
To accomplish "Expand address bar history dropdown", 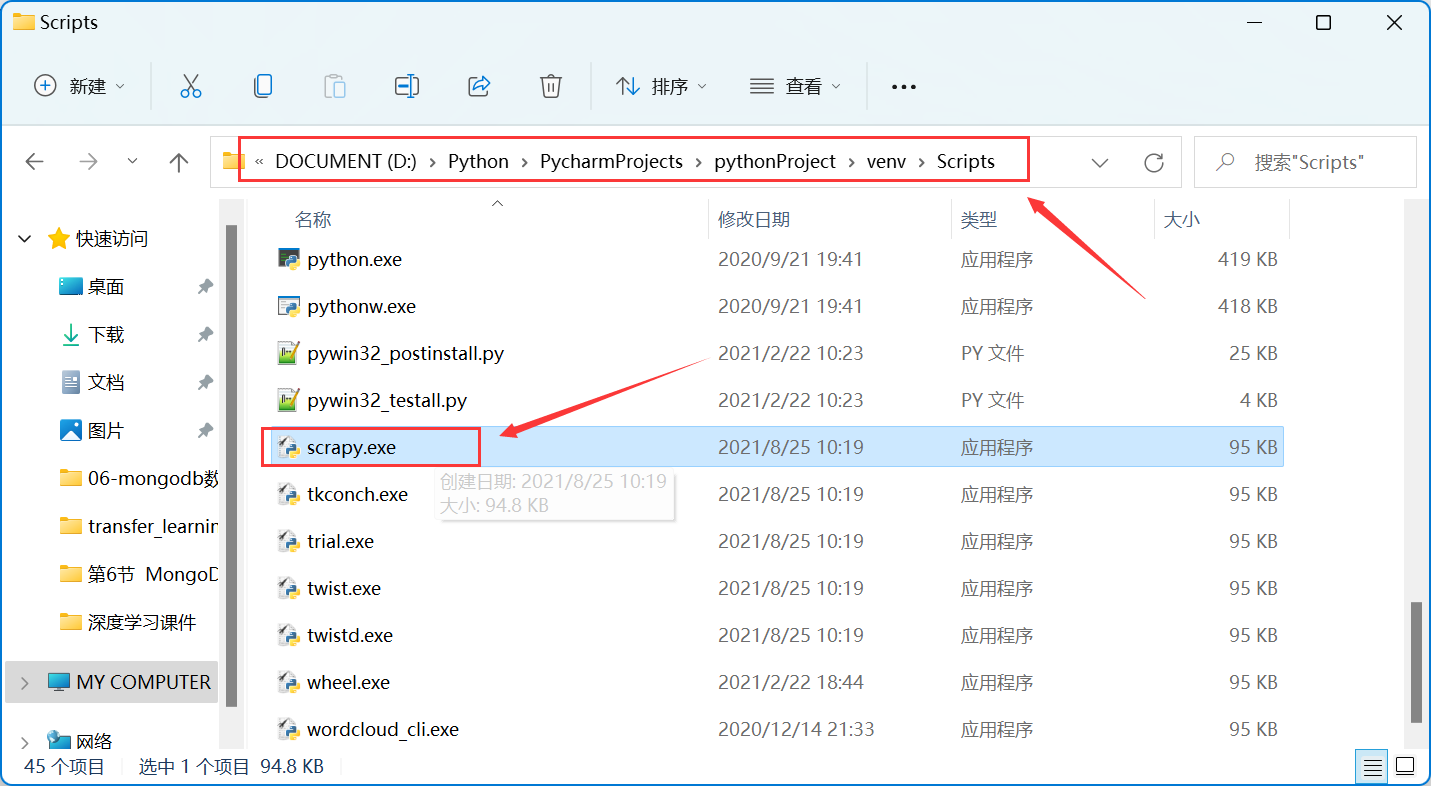I will [x=1100, y=162].
